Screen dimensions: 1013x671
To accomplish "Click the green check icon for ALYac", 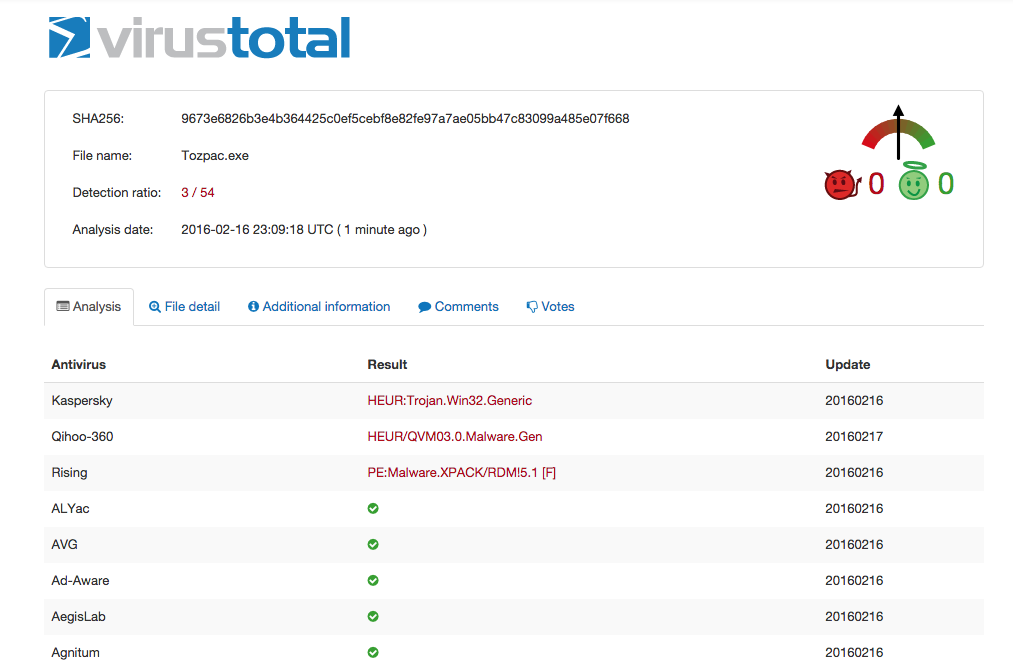I will tap(373, 508).
